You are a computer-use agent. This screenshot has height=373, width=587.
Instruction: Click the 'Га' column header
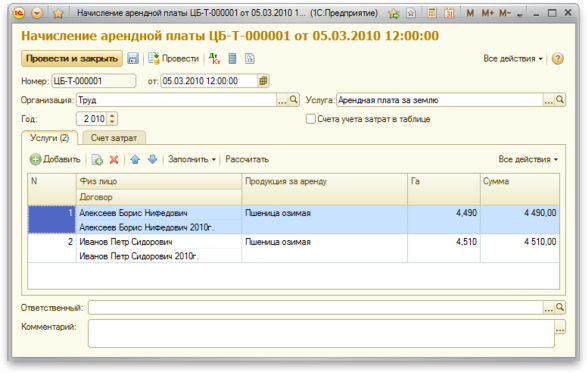444,189
